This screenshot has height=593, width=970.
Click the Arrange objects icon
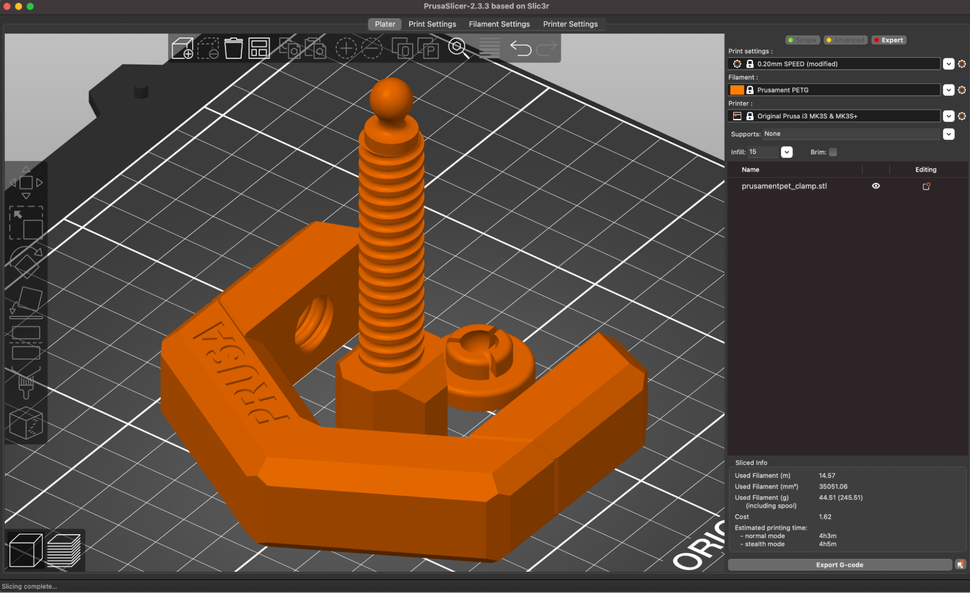(260, 48)
